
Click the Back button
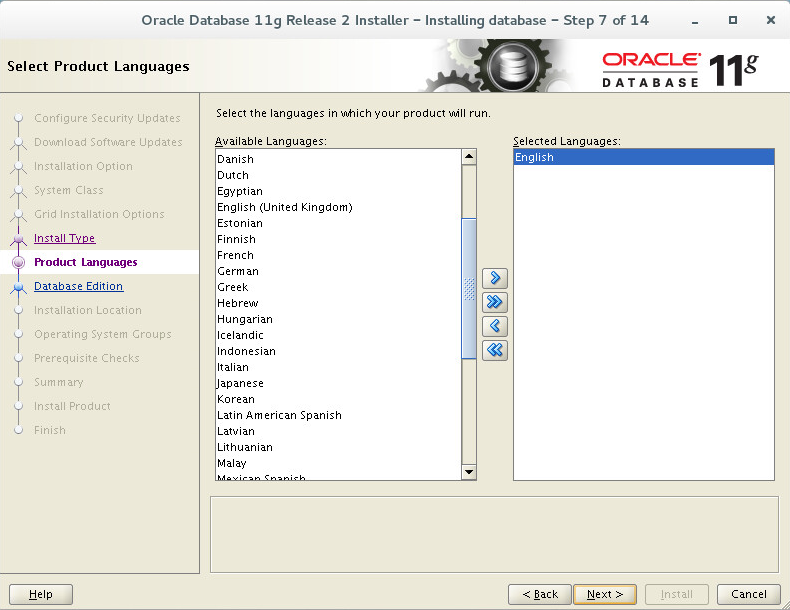[x=540, y=594]
